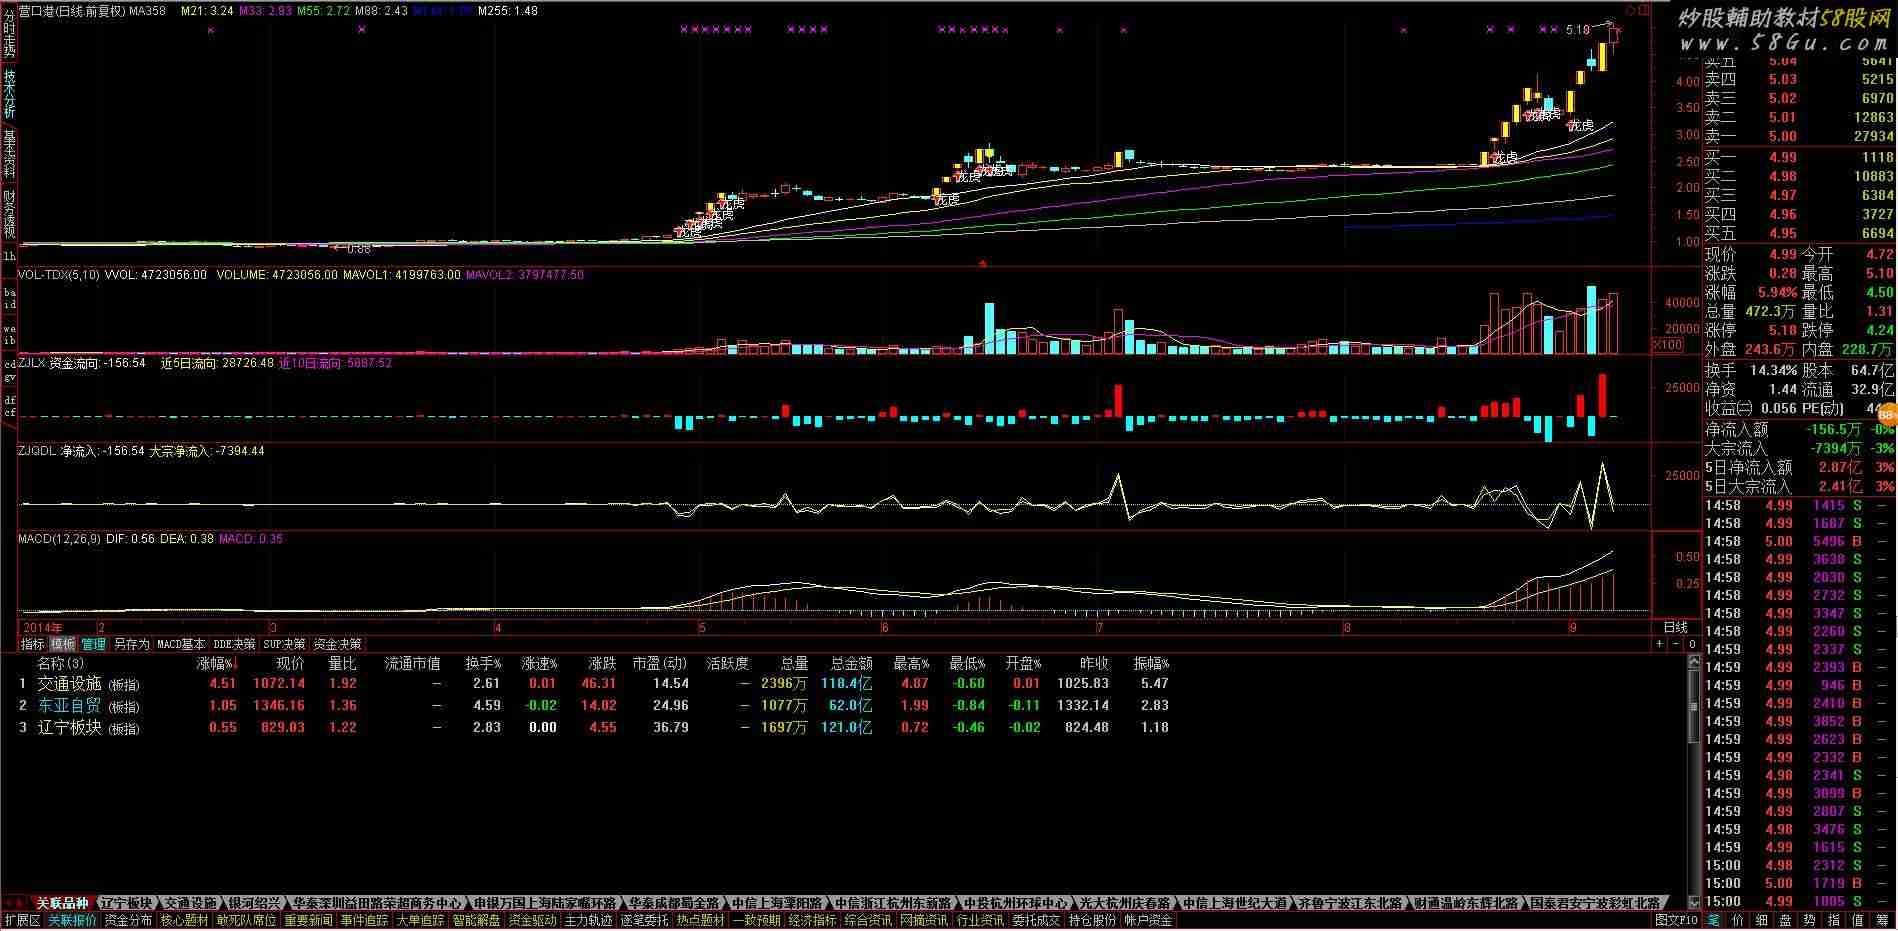Open the 主力轨迹 bottom tab
The image size is (1898, 931).
(589, 920)
